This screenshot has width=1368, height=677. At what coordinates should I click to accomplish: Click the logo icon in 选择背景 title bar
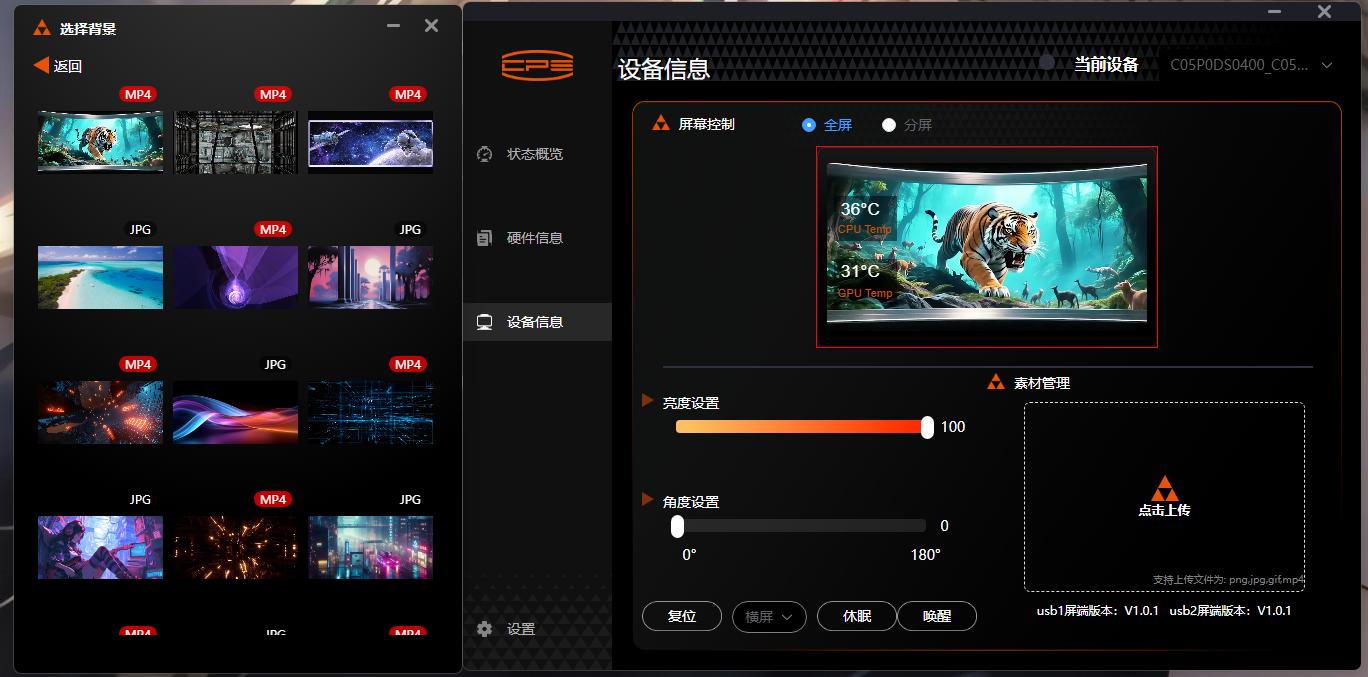pyautogui.click(x=42, y=28)
